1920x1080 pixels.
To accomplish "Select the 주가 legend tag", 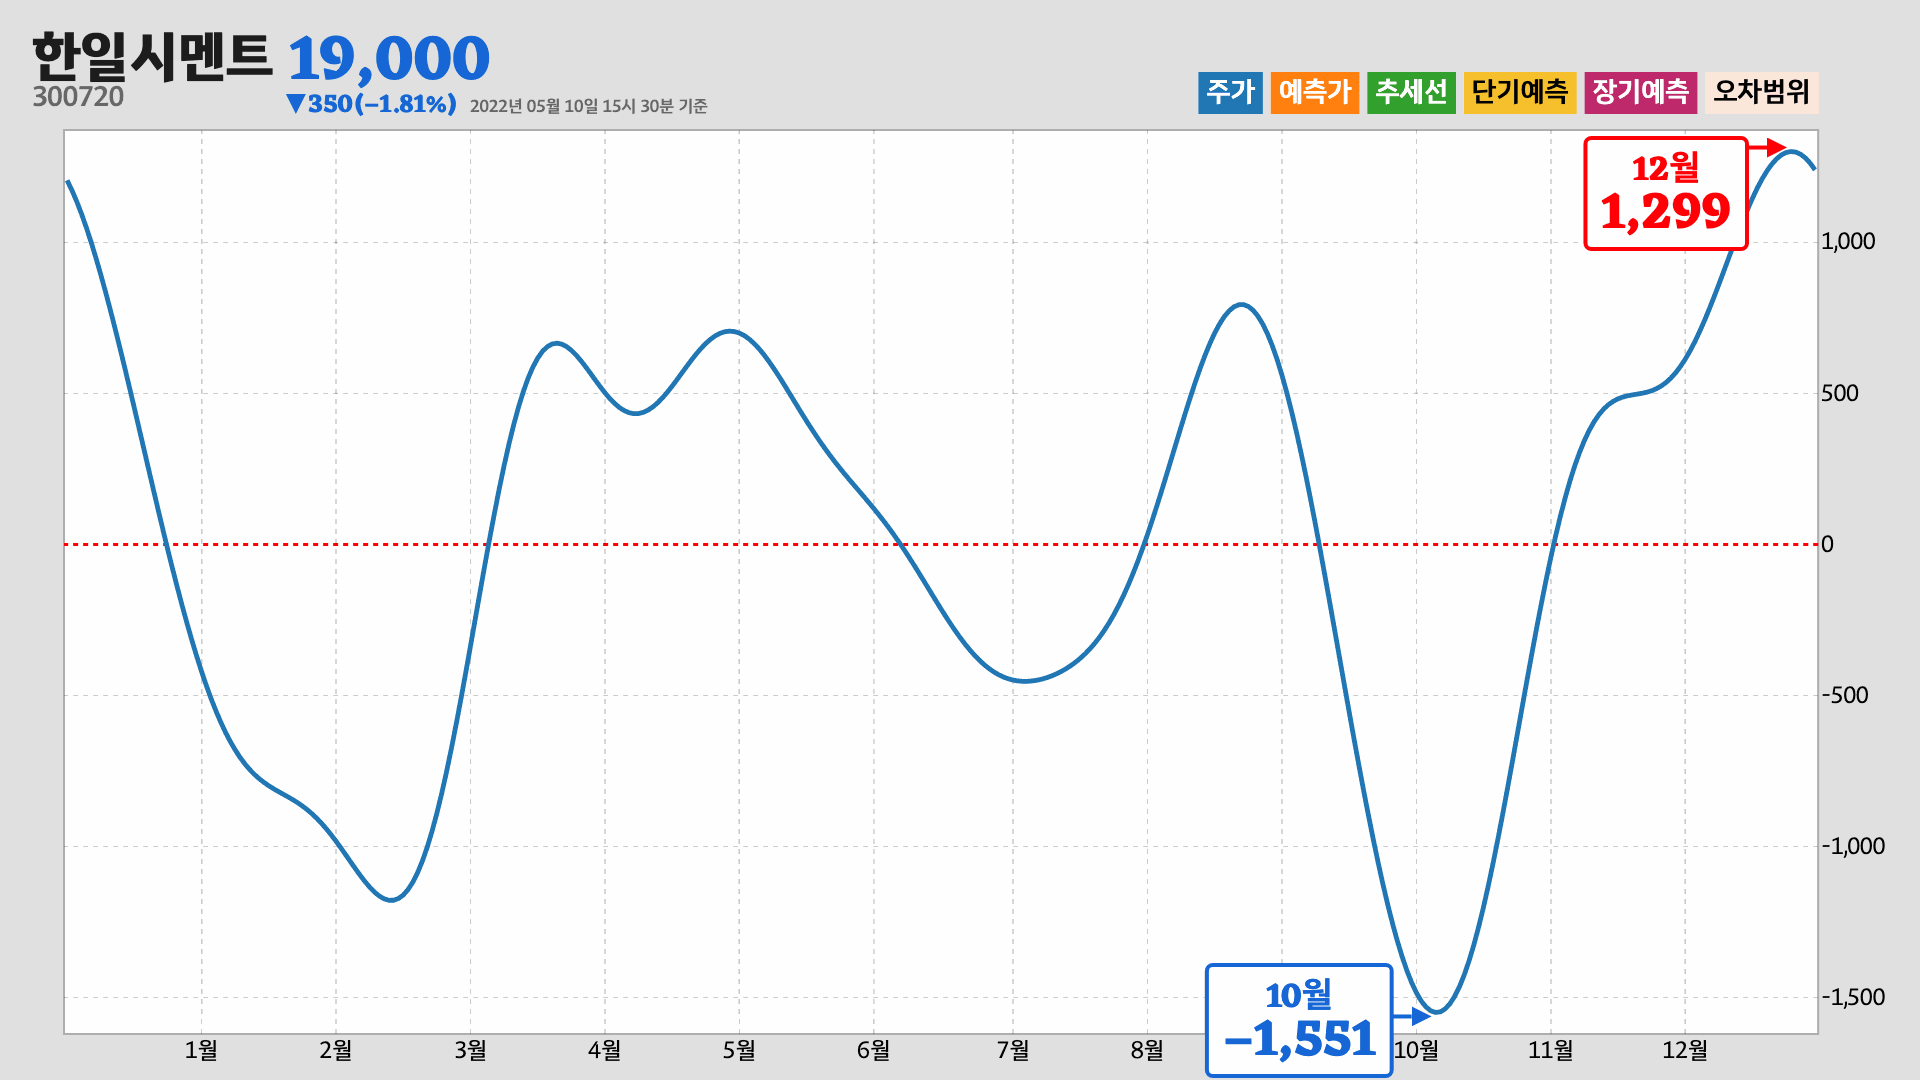I will coord(1230,92).
